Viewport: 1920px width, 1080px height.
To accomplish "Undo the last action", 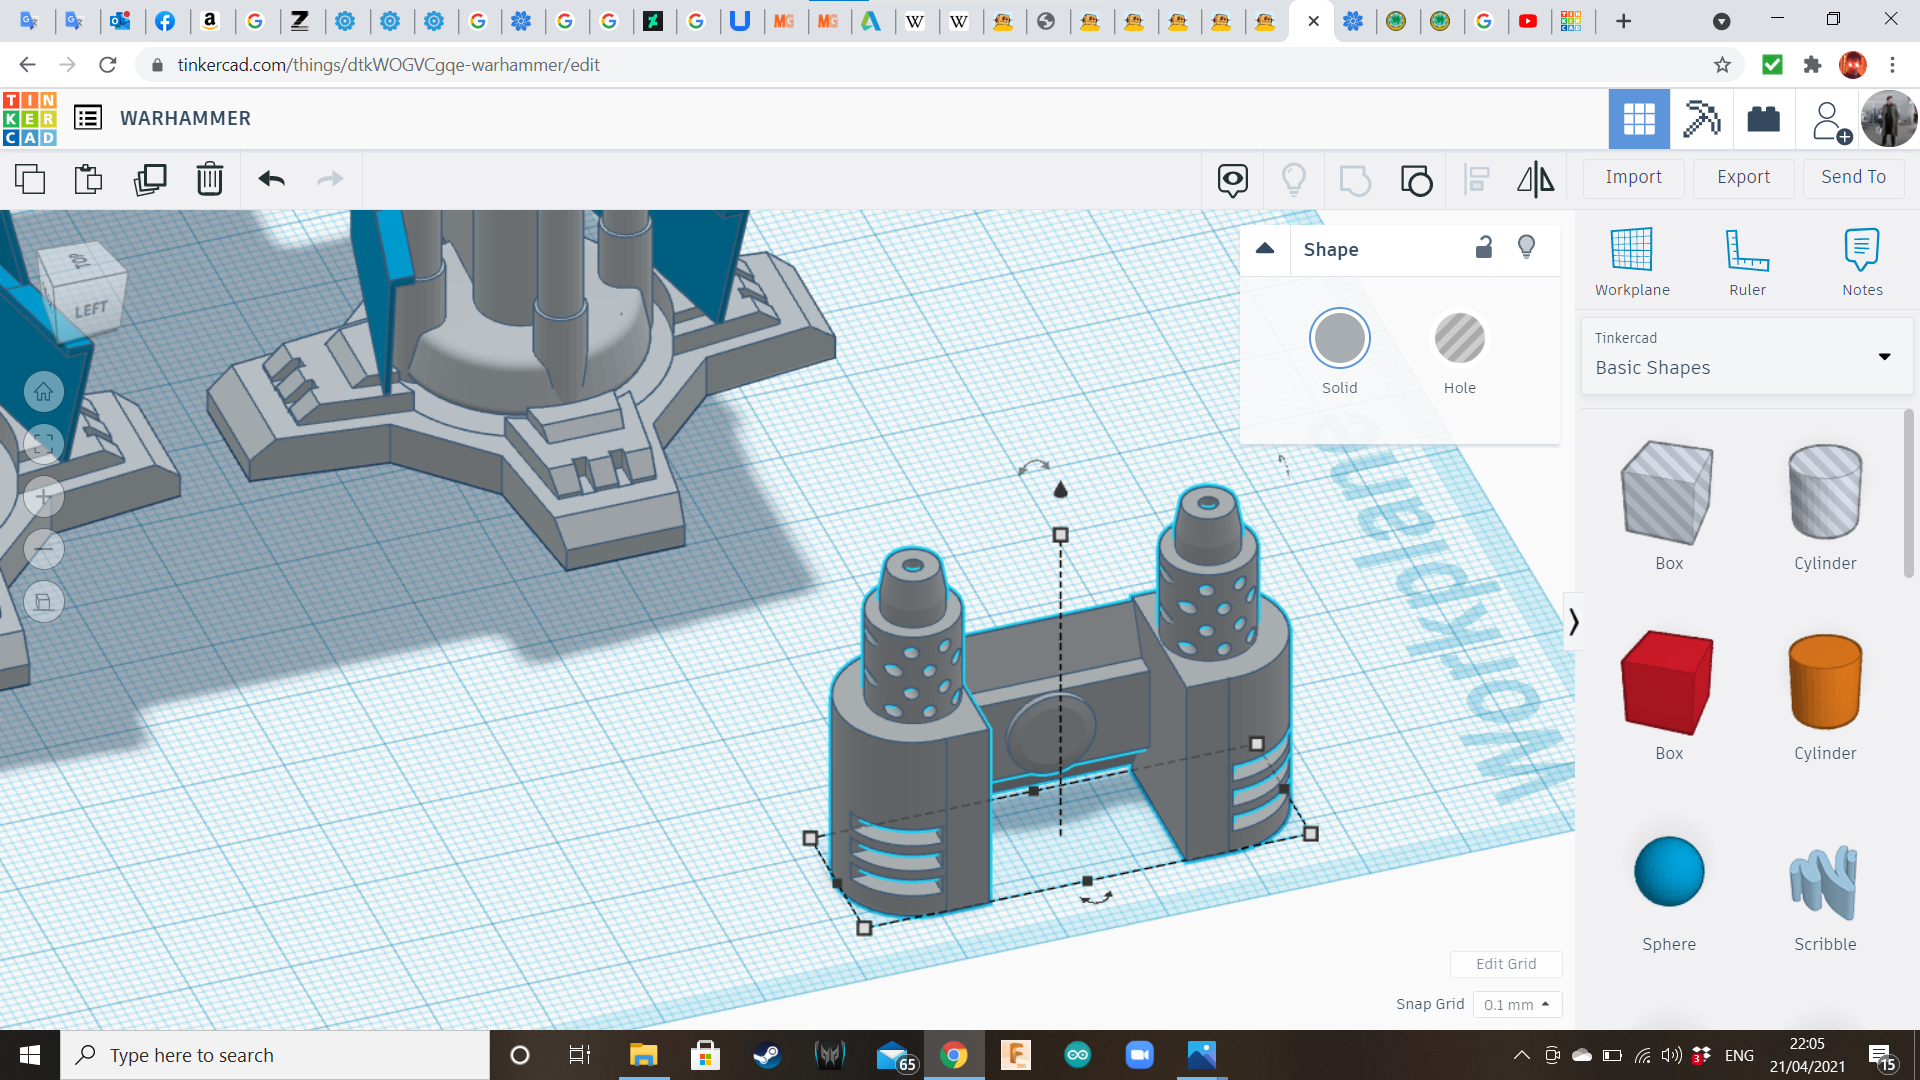I will coord(272,179).
